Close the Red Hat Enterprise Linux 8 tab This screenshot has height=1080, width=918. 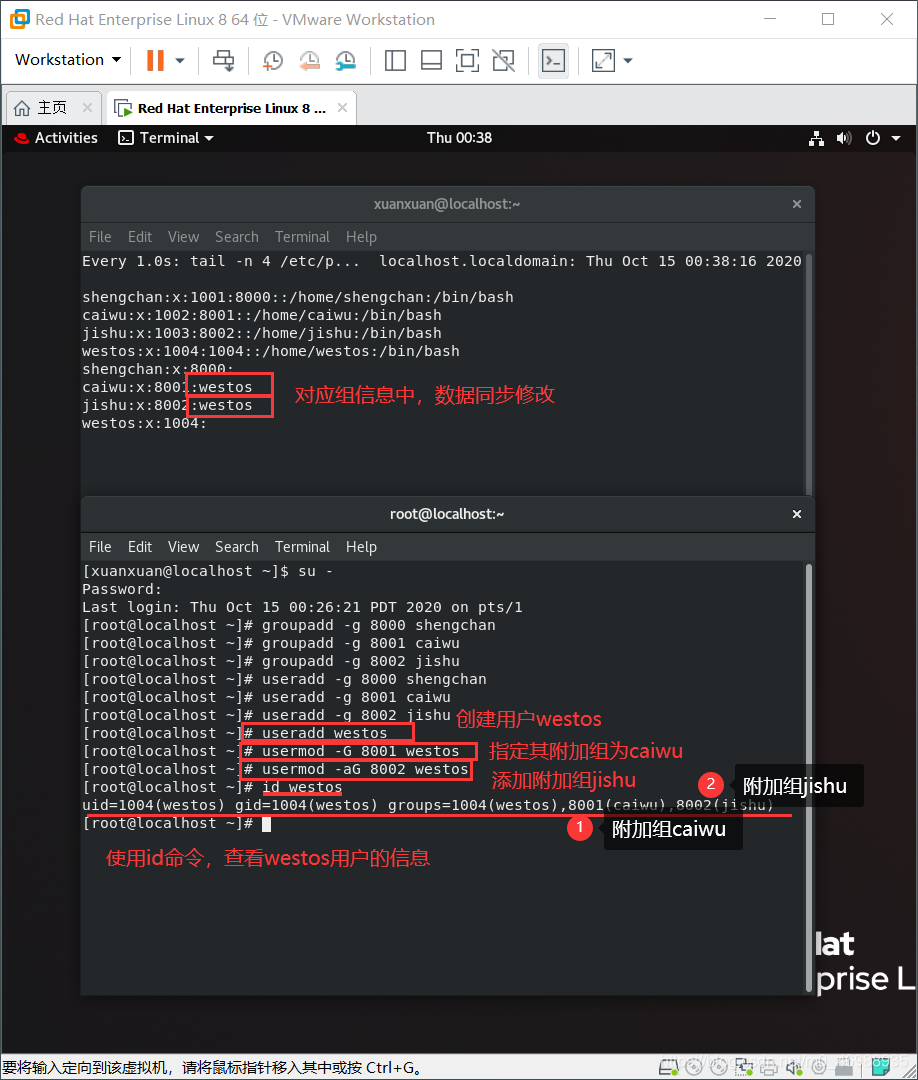tap(342, 107)
